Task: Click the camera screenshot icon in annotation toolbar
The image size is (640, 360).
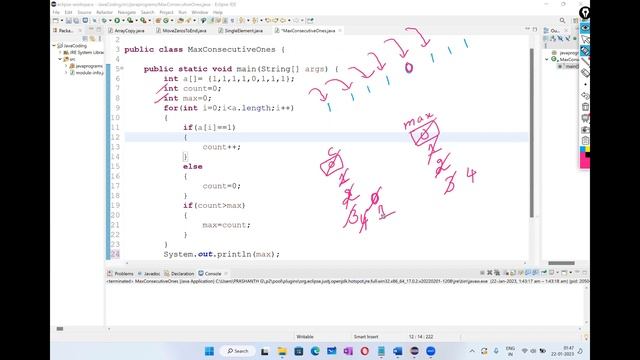Action: click(585, 129)
